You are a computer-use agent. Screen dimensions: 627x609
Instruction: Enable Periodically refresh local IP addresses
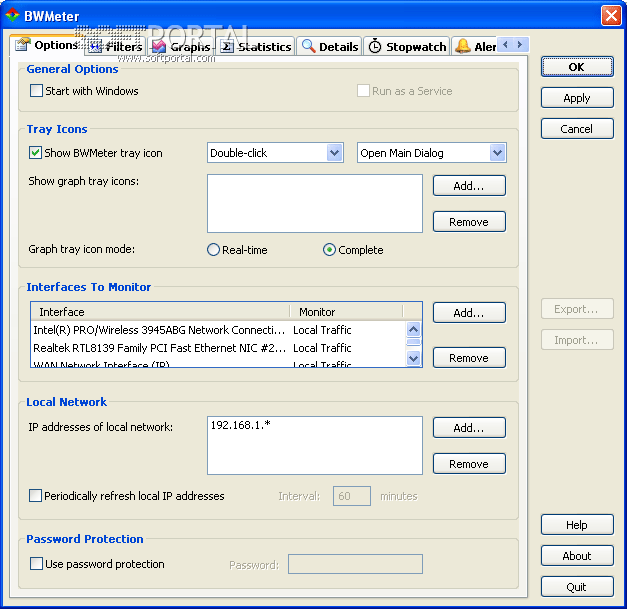click(35, 496)
